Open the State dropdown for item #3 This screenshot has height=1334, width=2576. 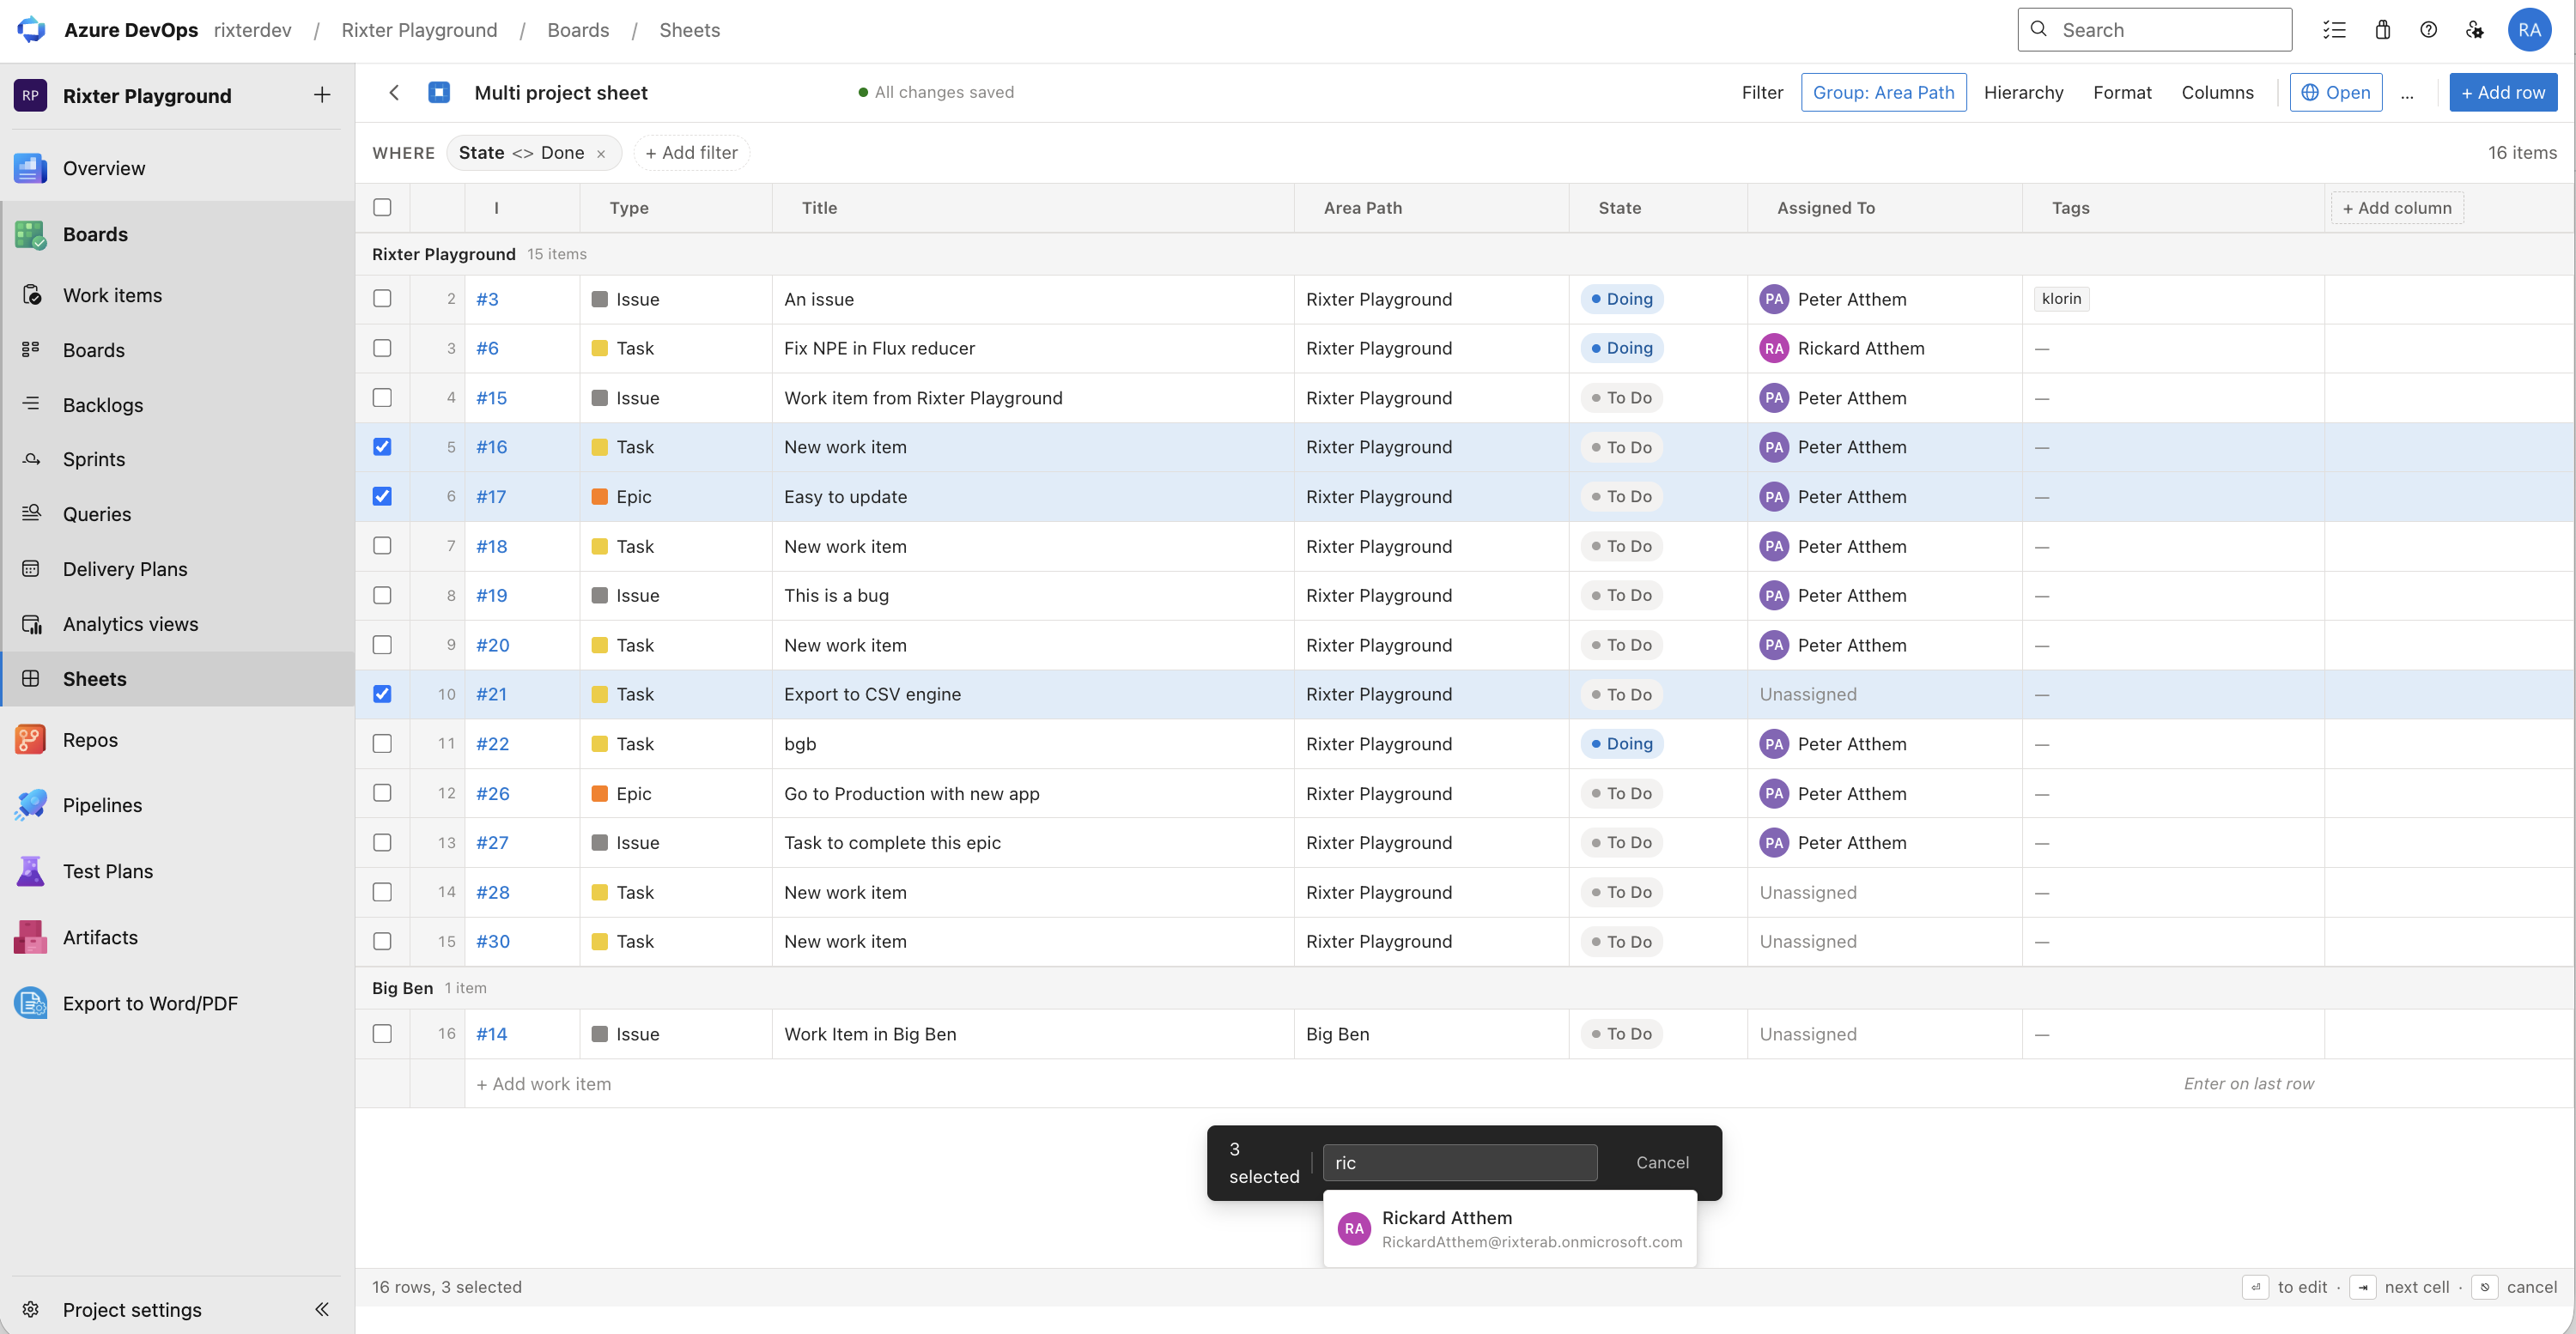point(1621,299)
